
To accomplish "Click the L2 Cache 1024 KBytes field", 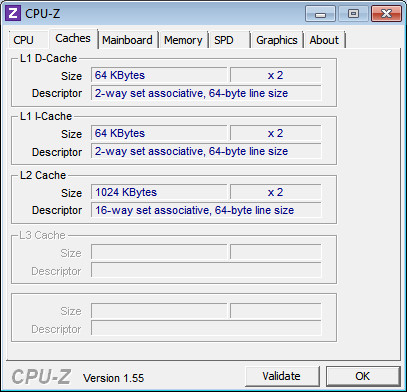I will 159,192.
